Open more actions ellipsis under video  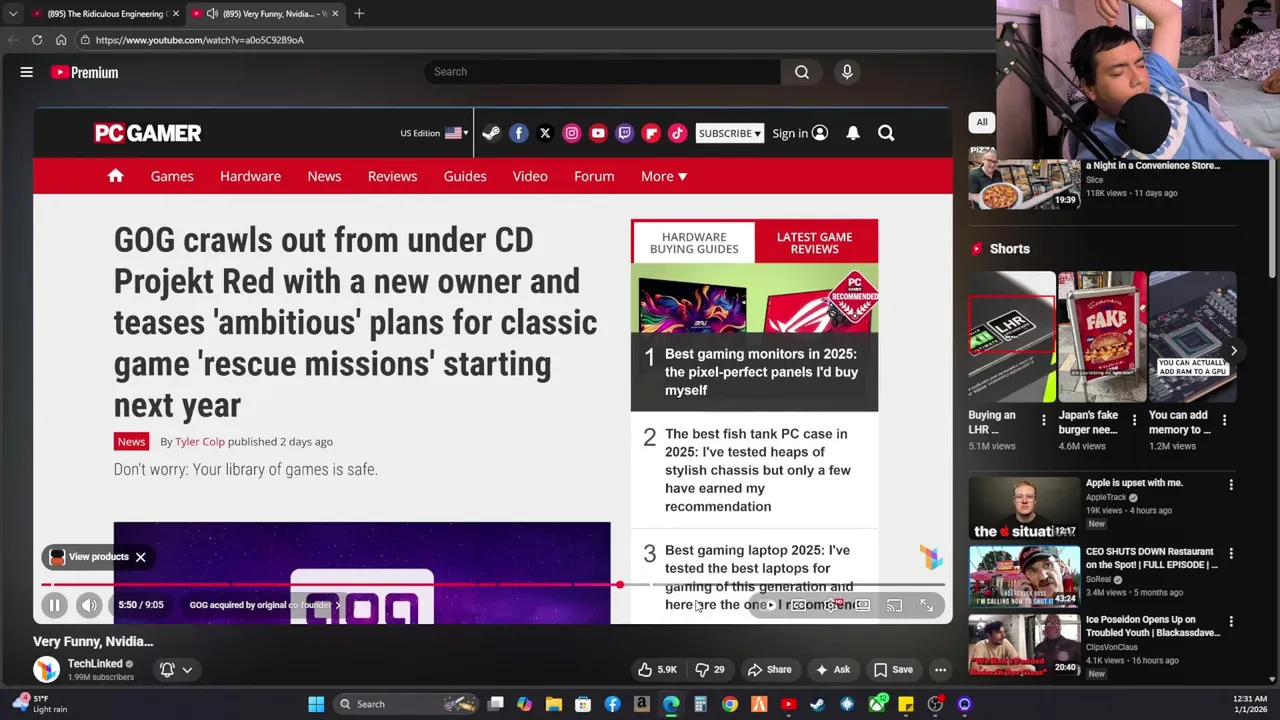tap(940, 670)
